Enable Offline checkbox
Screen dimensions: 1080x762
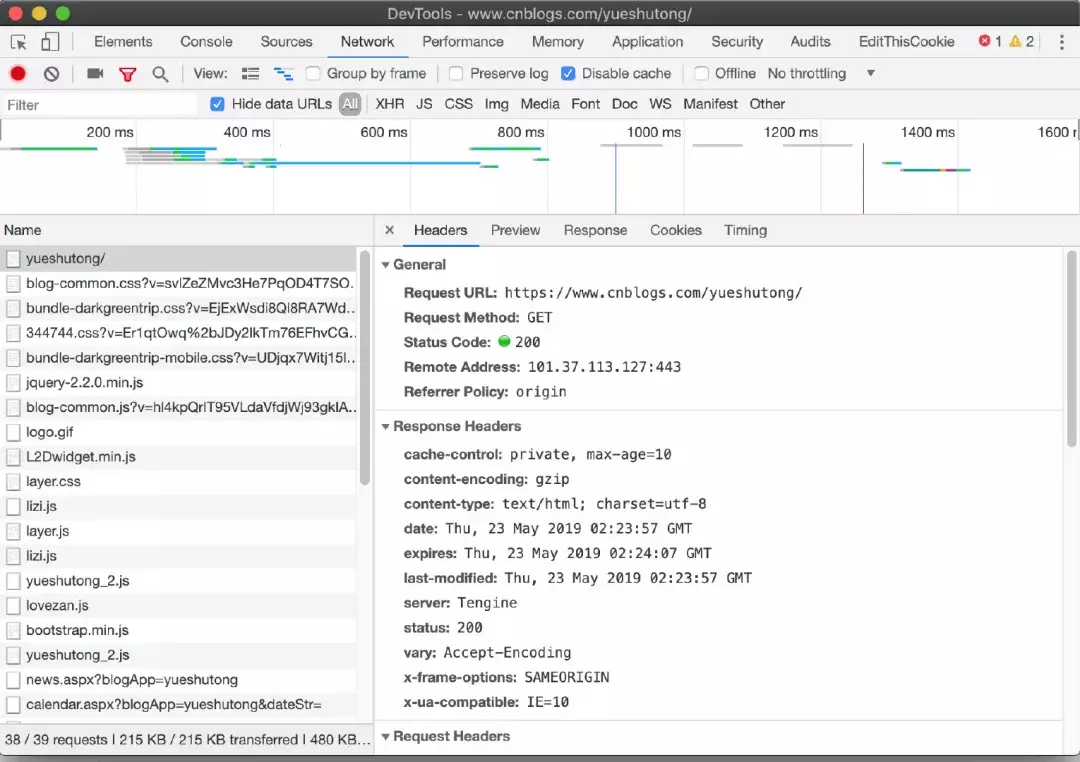click(x=701, y=74)
